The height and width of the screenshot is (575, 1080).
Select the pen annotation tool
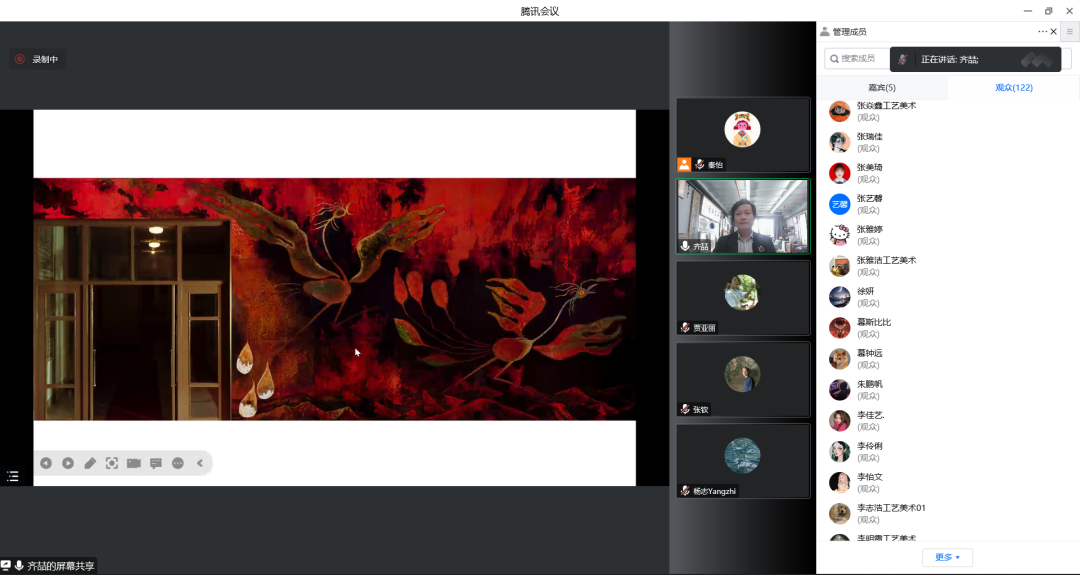[x=90, y=463]
